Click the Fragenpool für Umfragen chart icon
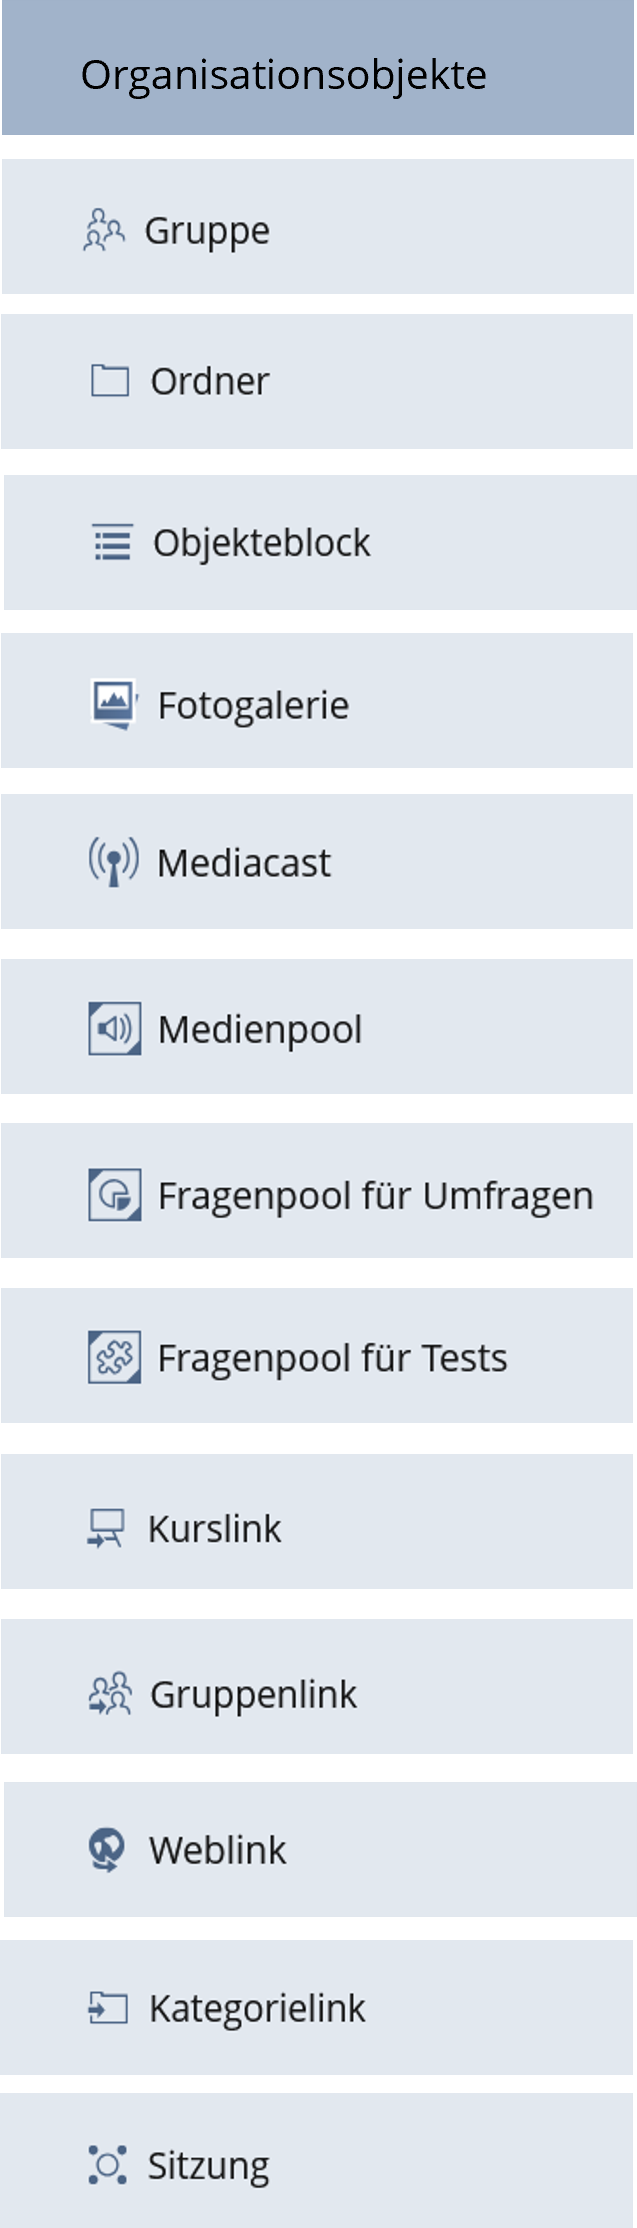This screenshot has height=2228, width=637. [115, 1194]
